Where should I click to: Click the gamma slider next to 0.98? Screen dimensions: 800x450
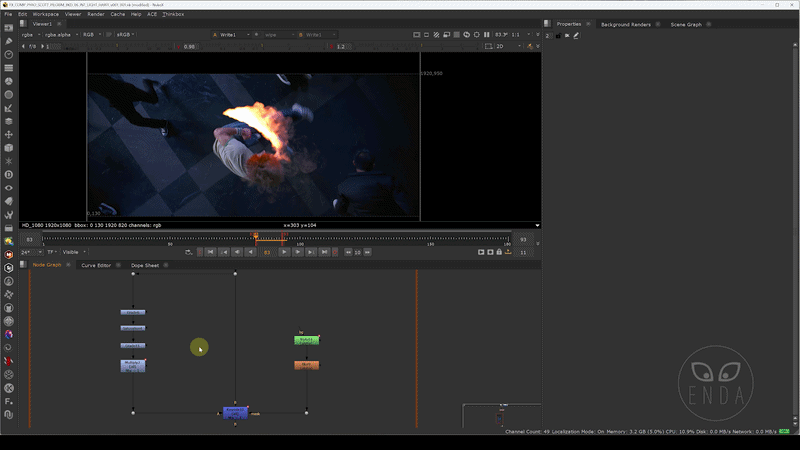[262, 46]
